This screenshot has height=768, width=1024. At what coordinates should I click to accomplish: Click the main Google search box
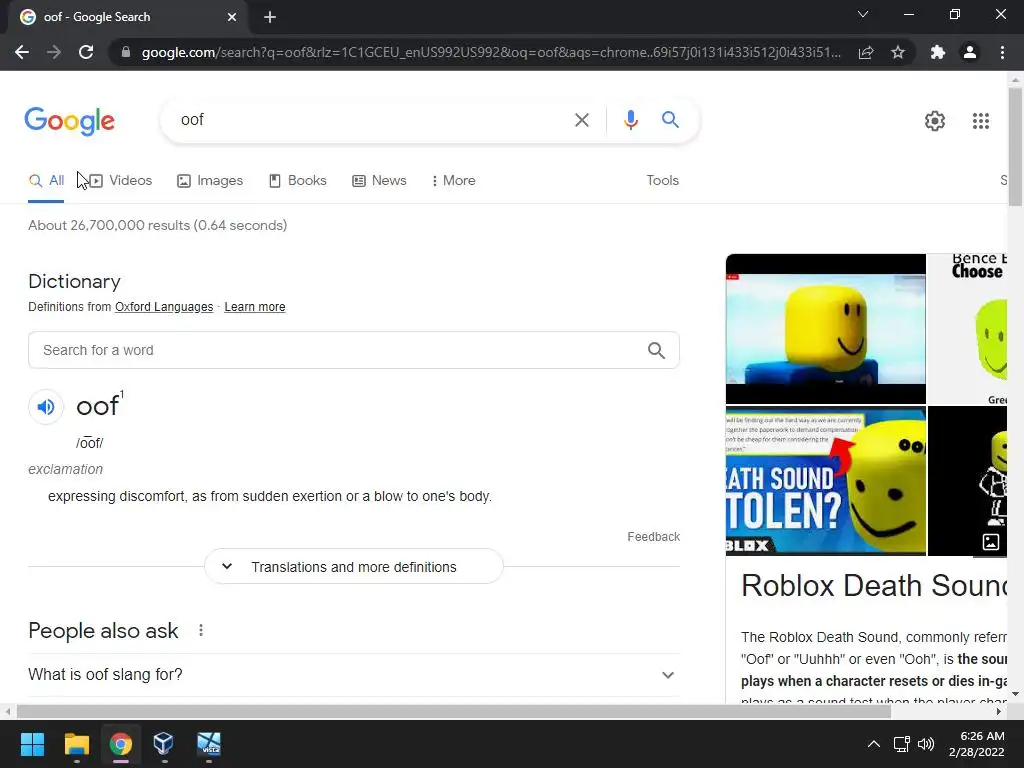click(372, 120)
